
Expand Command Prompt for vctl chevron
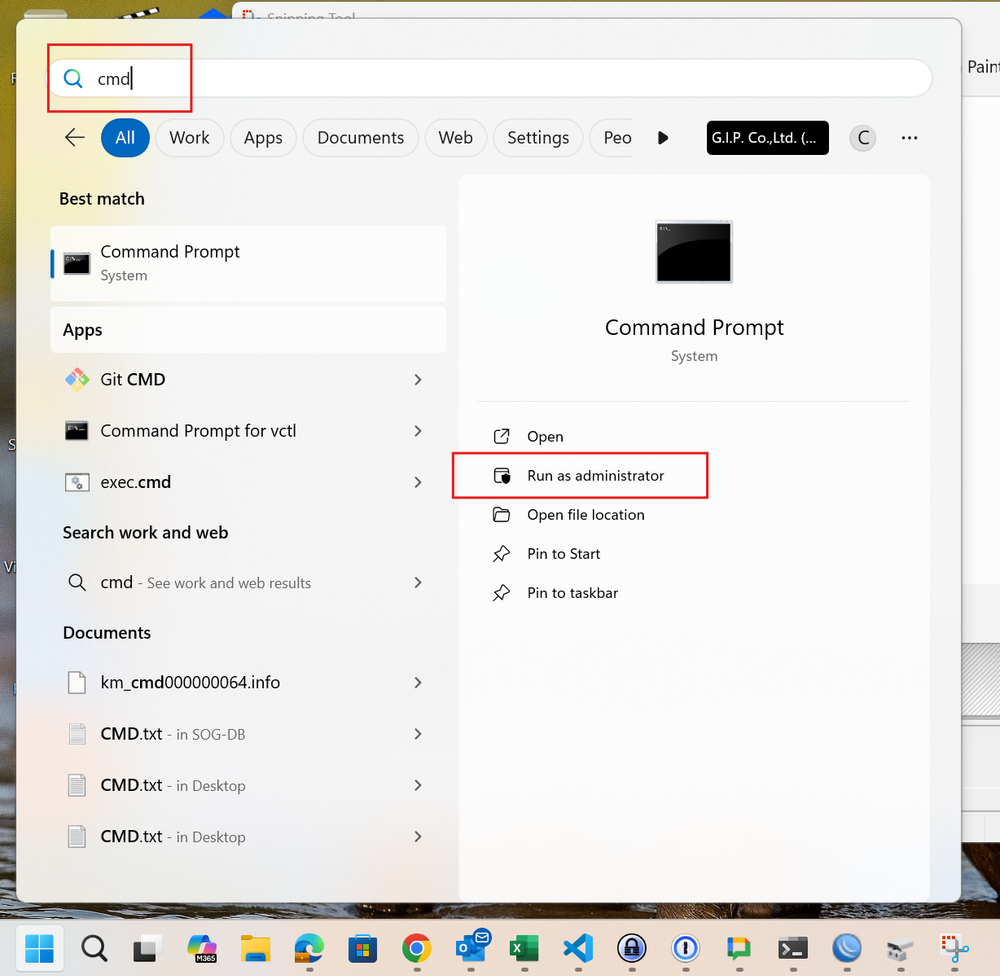pyautogui.click(x=418, y=431)
